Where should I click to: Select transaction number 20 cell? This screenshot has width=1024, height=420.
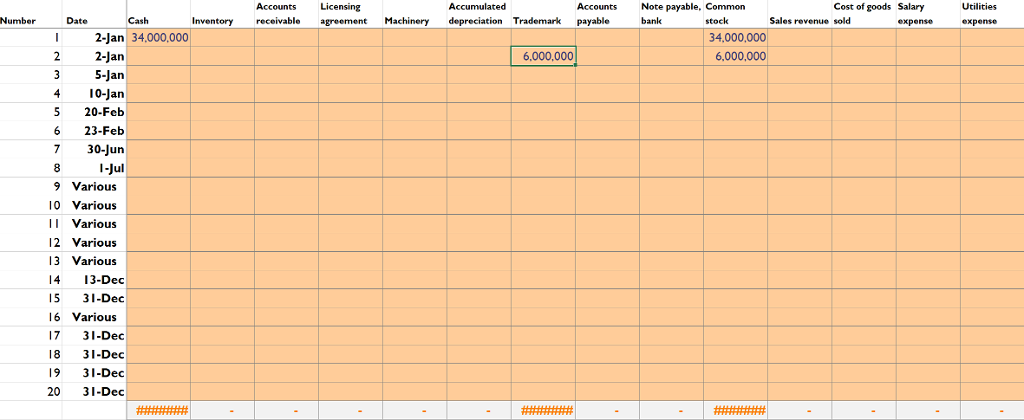tap(31, 392)
